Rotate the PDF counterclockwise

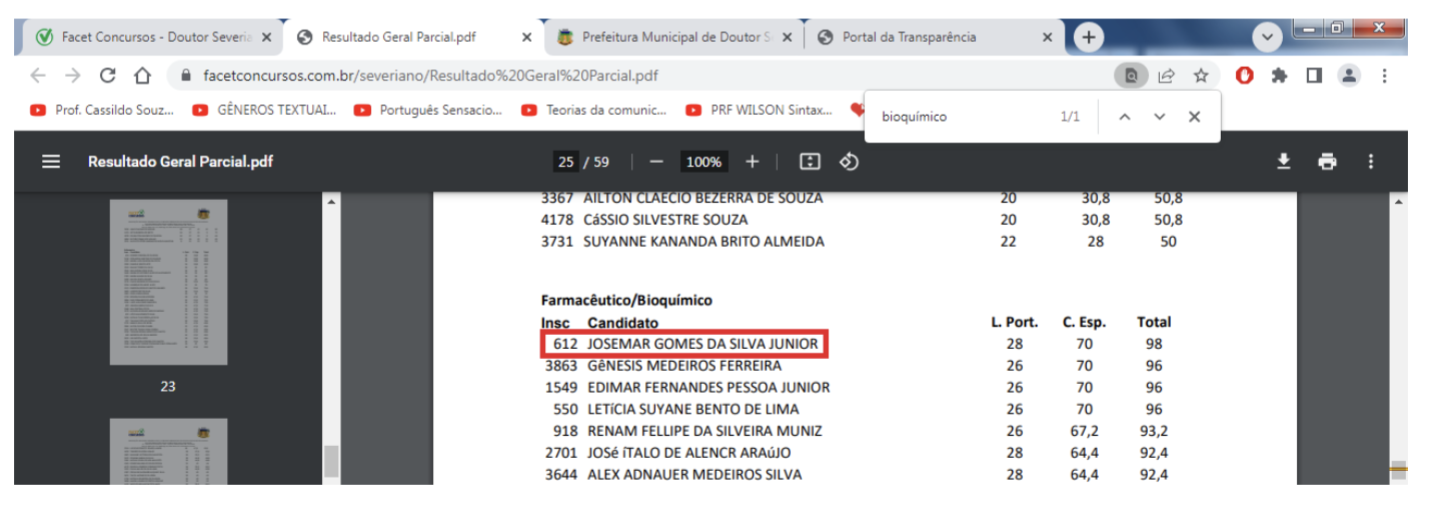coord(849,162)
